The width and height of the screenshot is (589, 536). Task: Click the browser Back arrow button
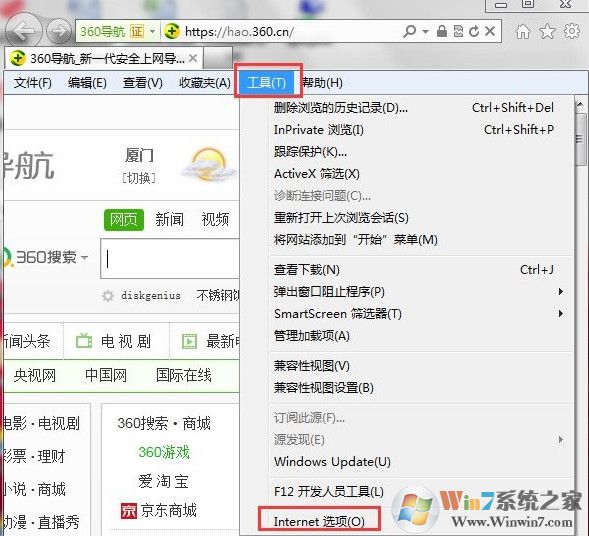(x=24, y=30)
